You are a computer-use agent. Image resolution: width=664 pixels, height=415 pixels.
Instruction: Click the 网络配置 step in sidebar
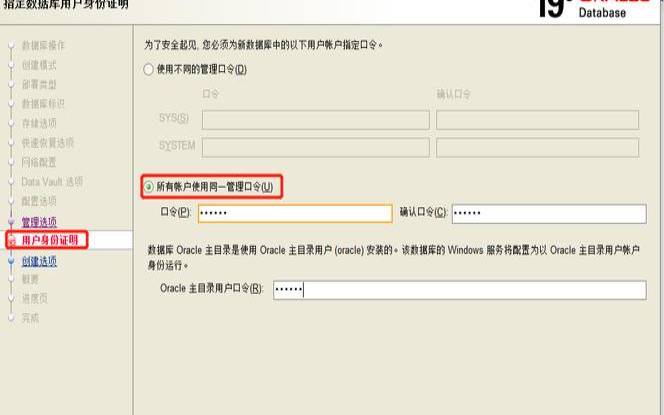39,162
